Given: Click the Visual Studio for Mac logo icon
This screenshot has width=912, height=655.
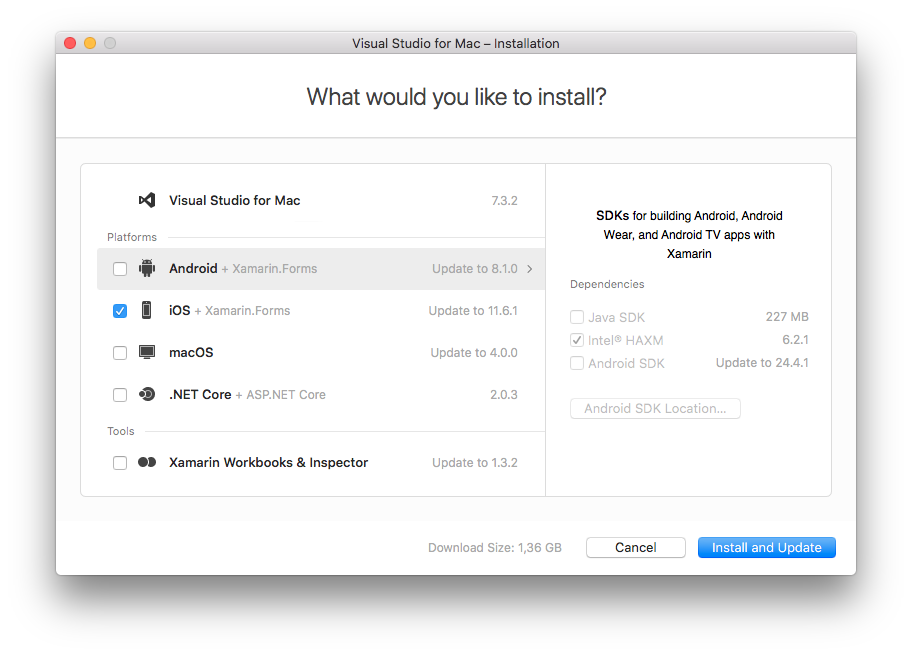Looking at the screenshot, I should tap(147, 200).
